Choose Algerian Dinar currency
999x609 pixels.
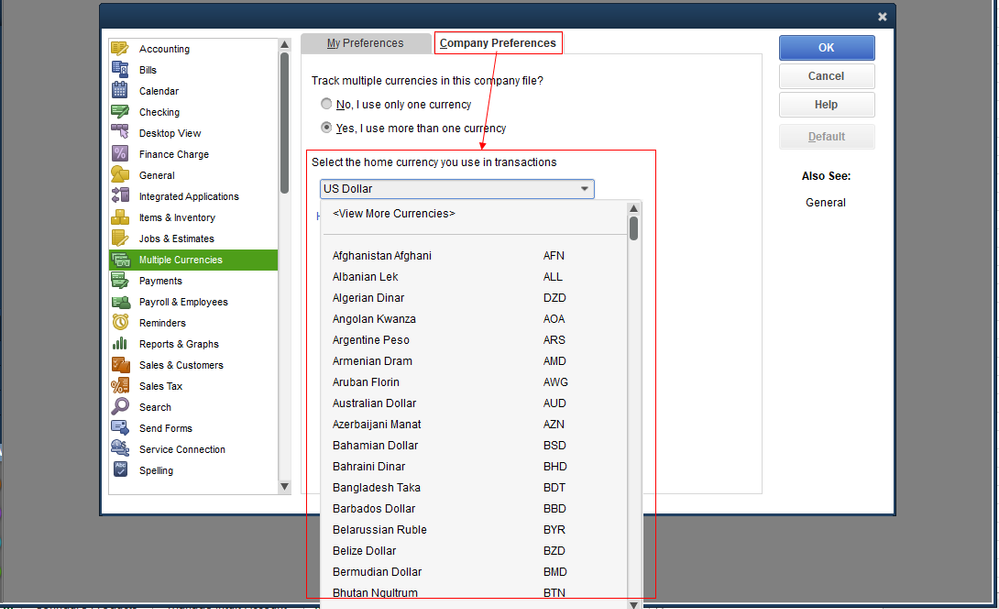pos(475,297)
